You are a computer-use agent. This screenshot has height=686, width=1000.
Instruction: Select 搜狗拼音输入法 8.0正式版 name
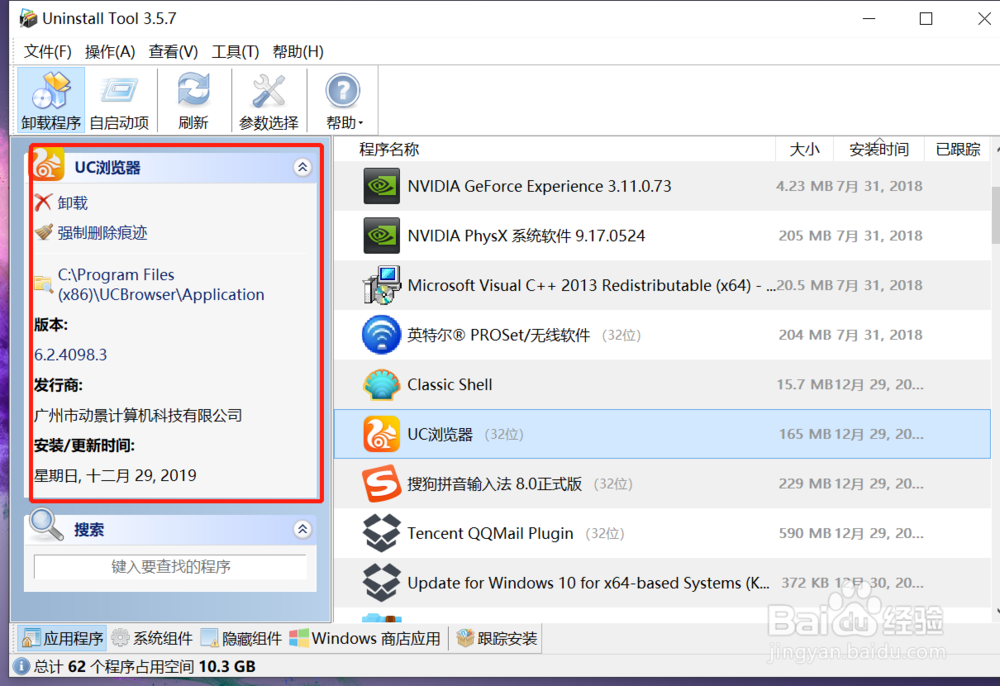click(495, 484)
